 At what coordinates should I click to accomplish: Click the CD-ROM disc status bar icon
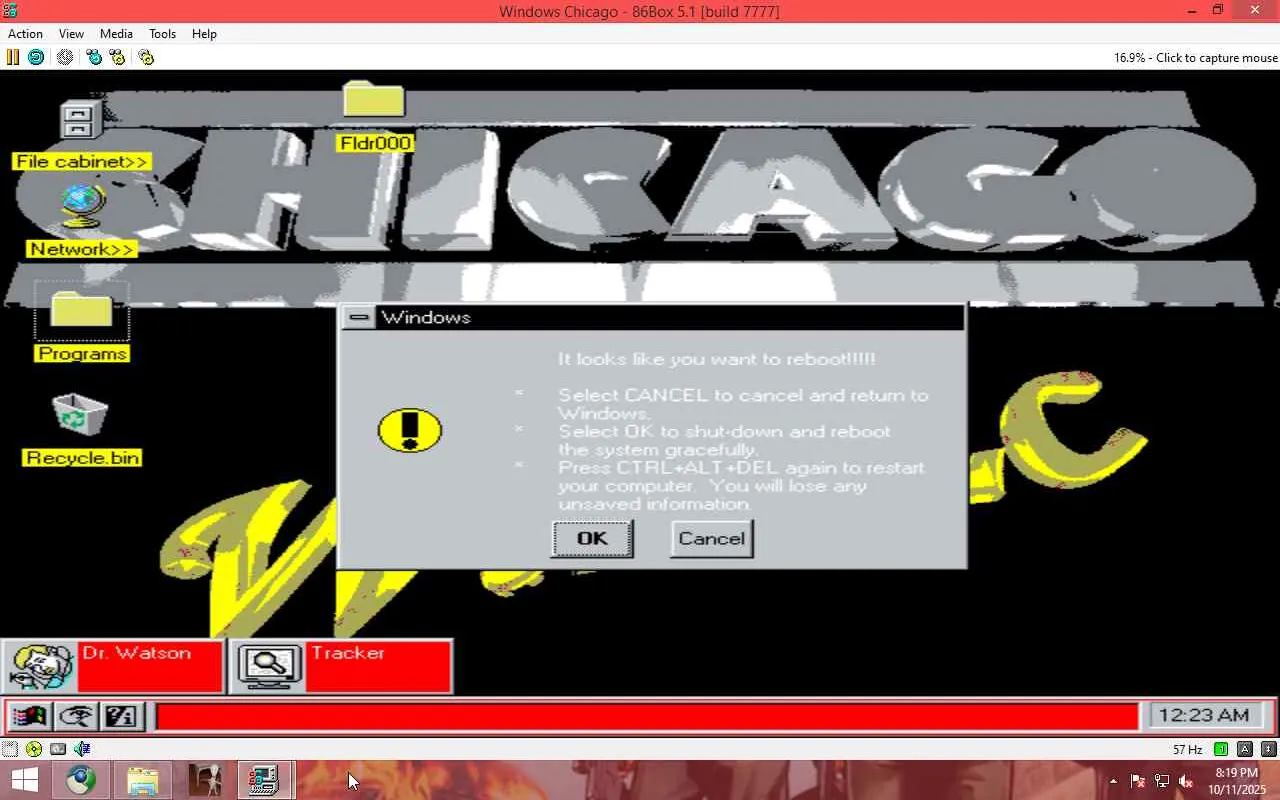[x=34, y=749]
